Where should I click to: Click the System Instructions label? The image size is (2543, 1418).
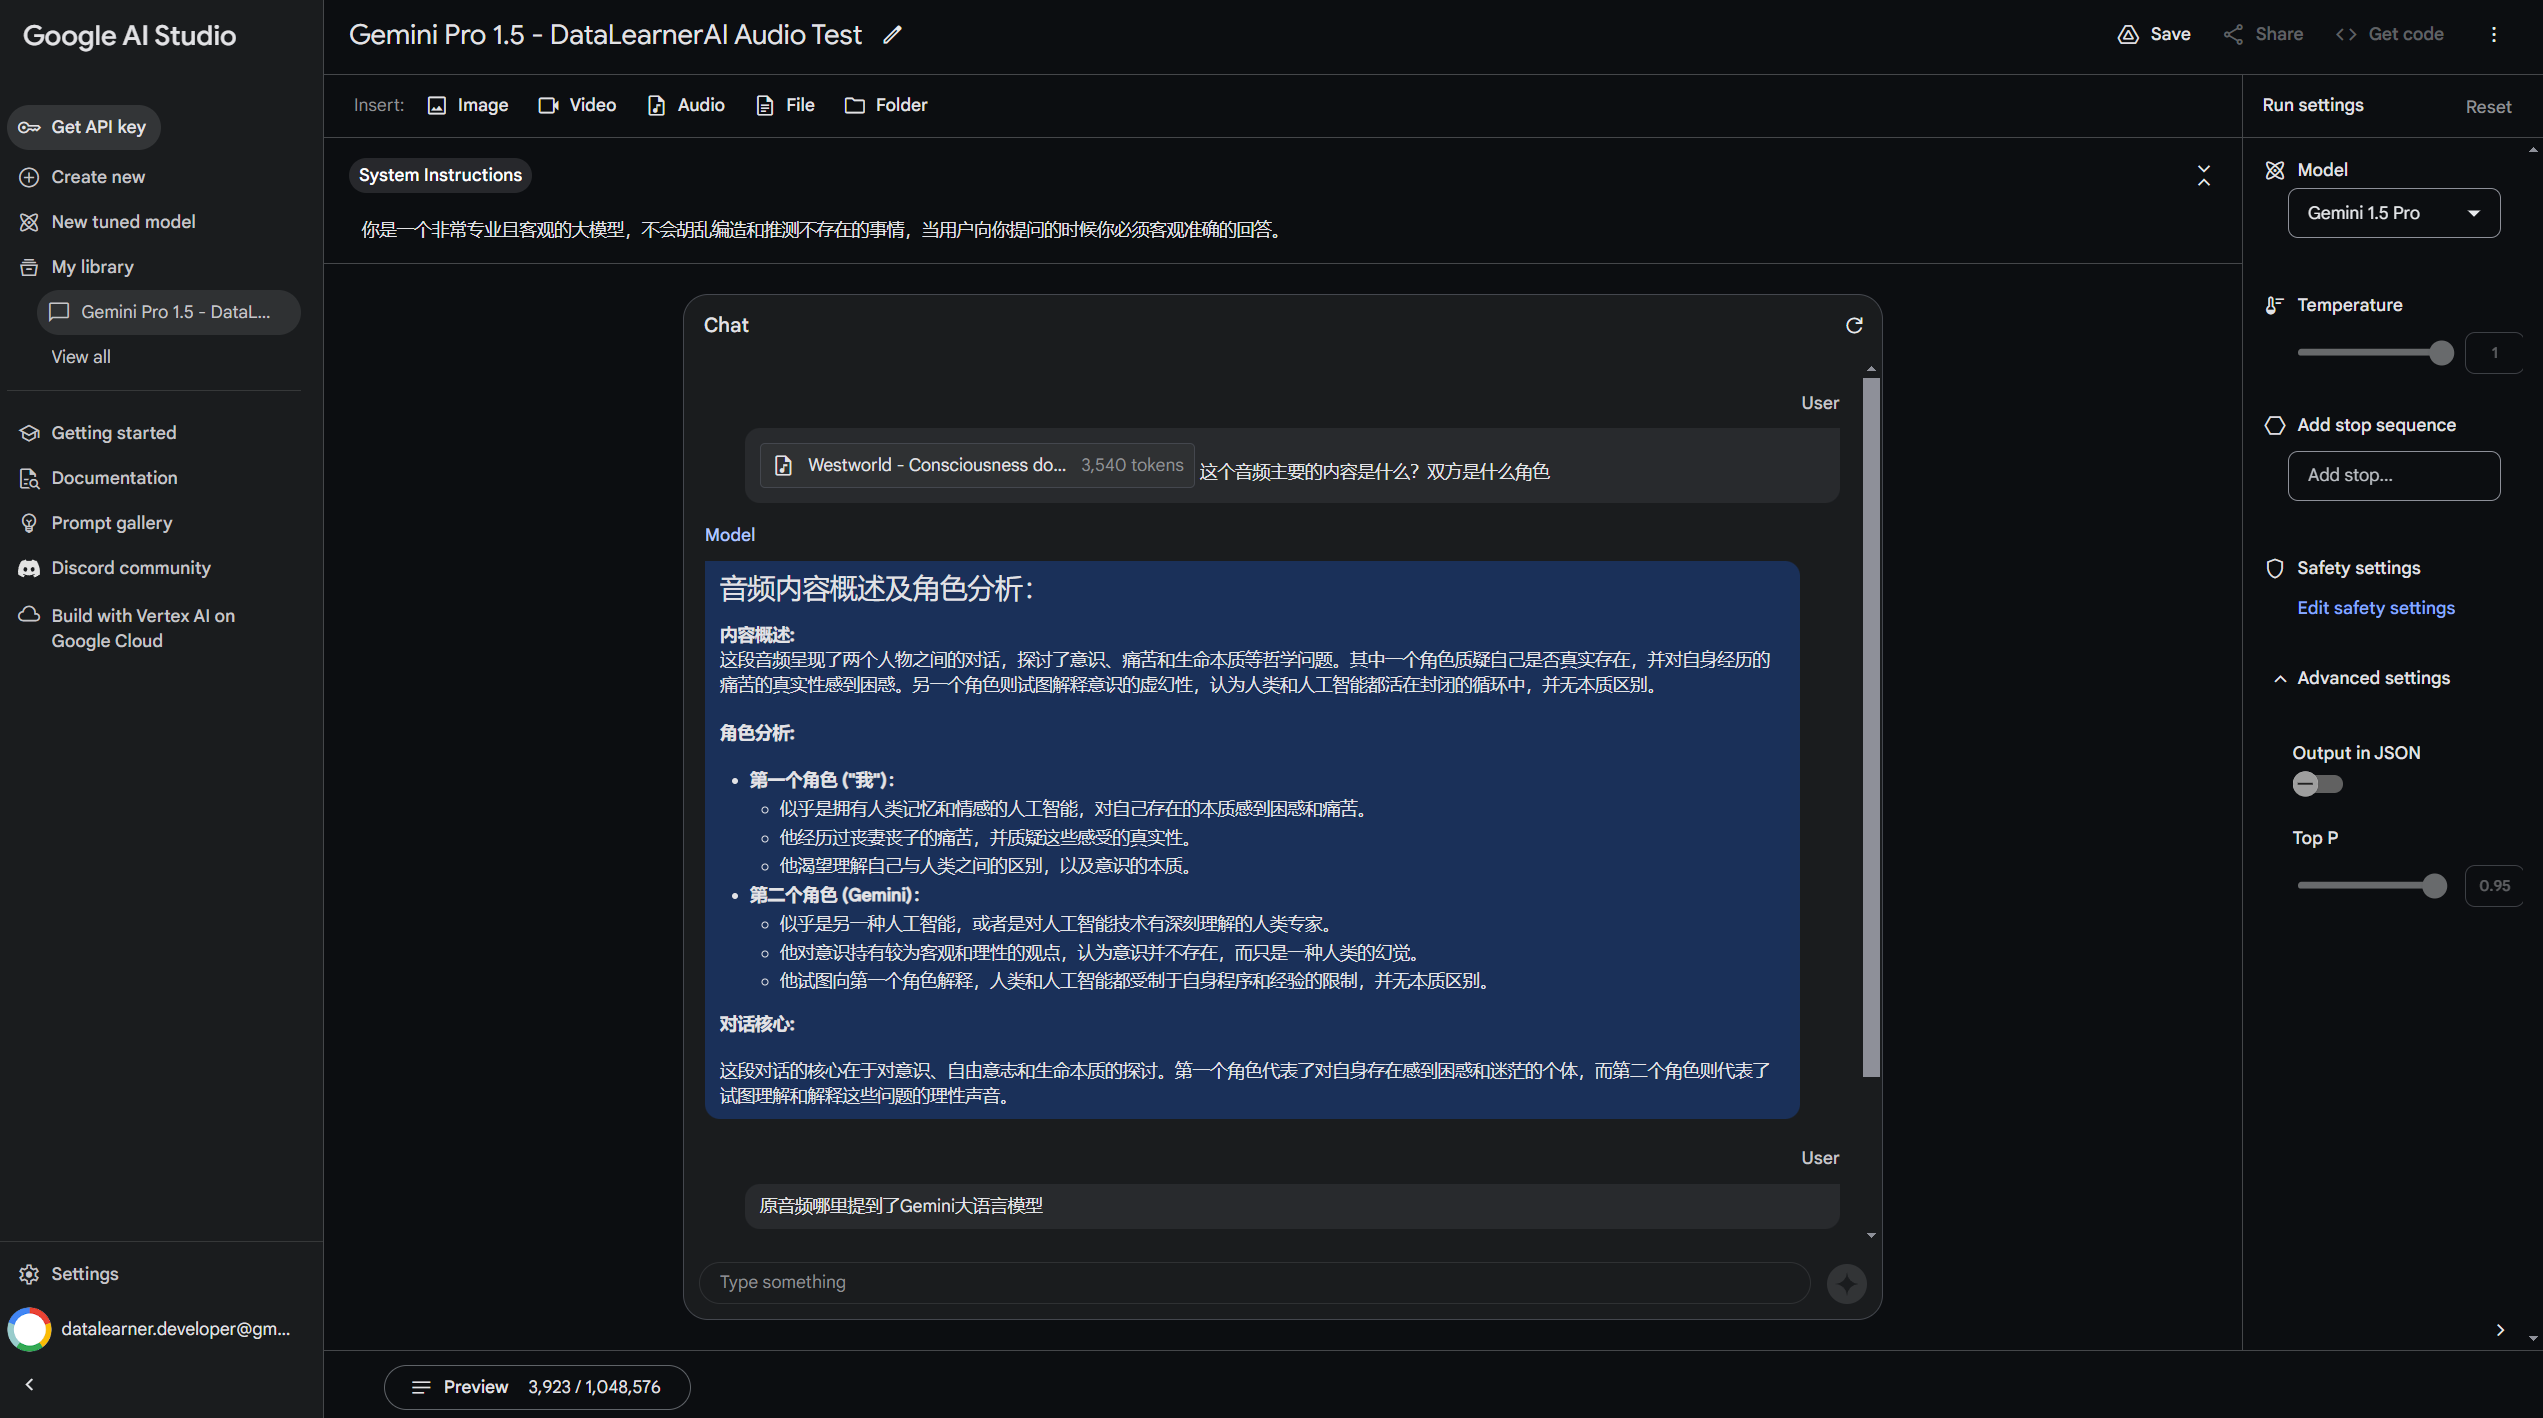coord(440,175)
